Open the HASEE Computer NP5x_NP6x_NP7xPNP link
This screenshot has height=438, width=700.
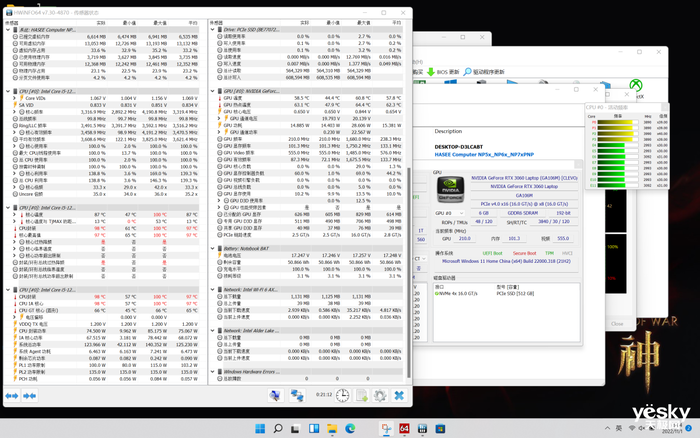point(484,154)
